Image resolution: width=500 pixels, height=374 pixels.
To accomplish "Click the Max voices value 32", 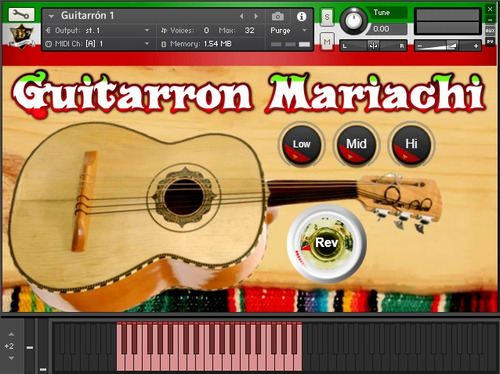I will point(249,30).
